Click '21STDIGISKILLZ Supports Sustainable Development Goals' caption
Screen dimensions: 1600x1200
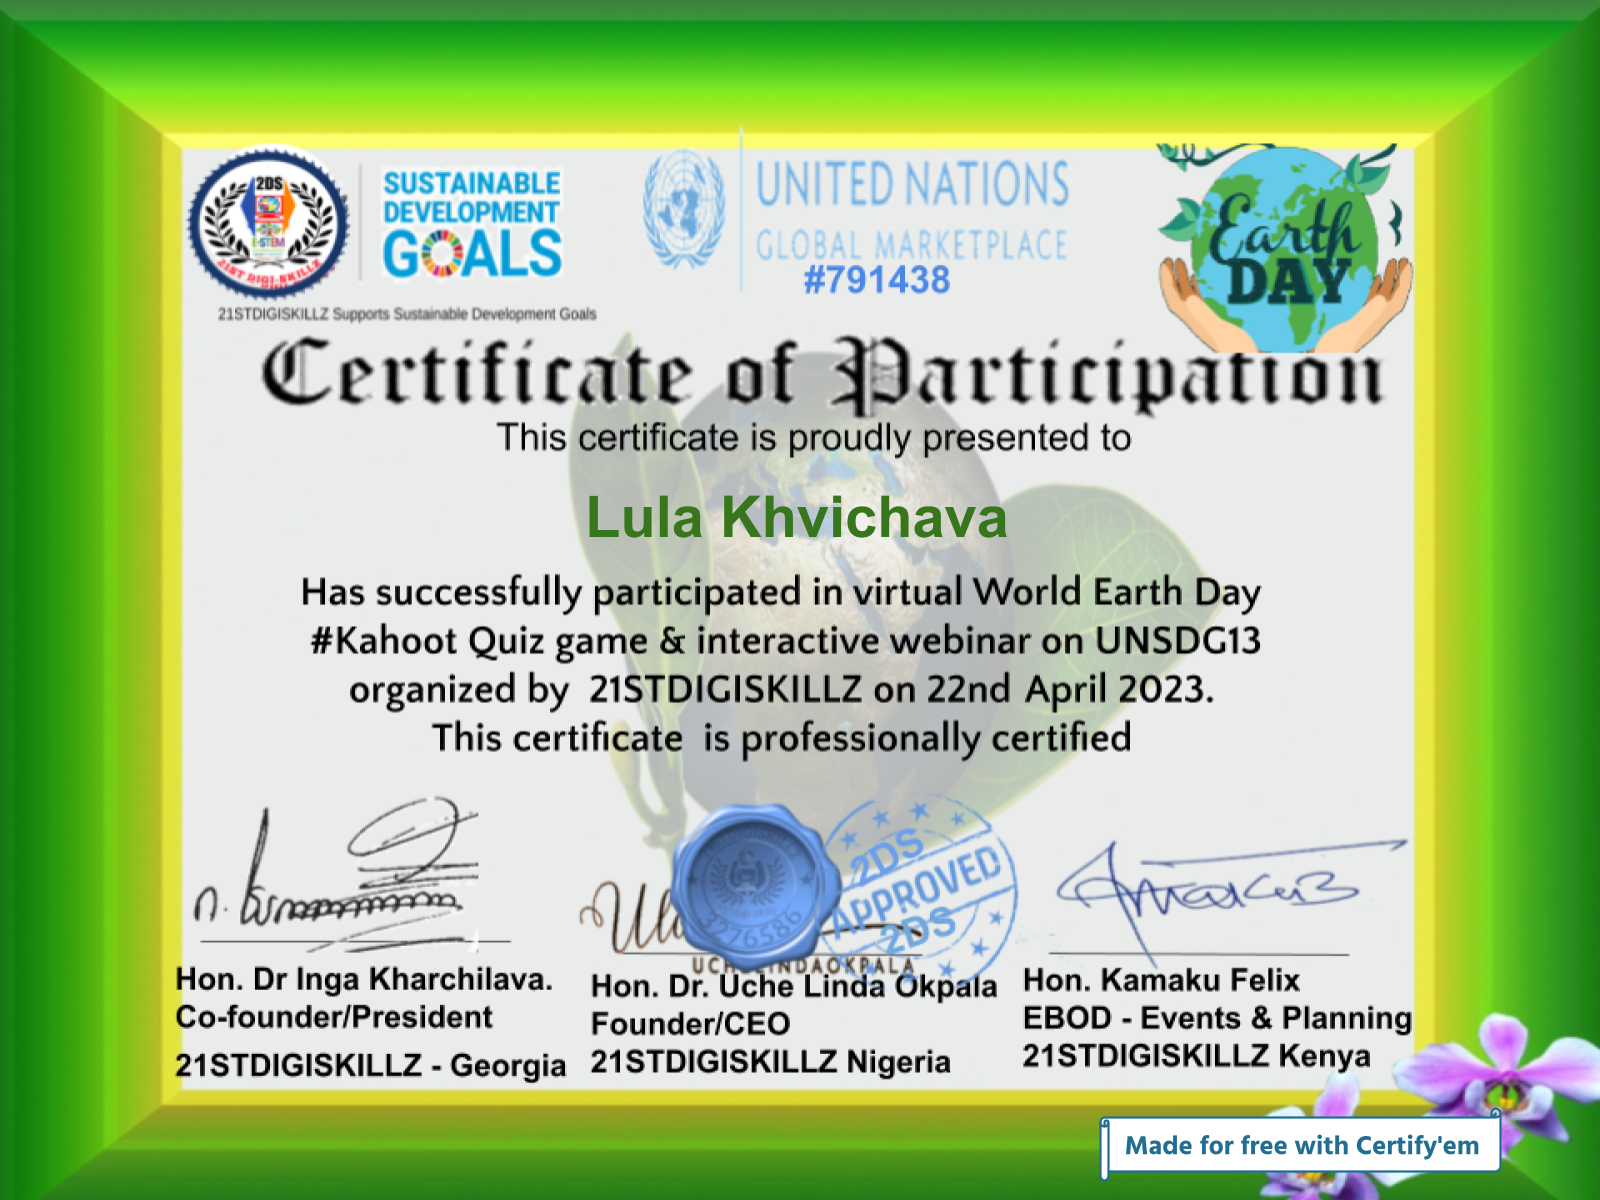click(x=407, y=314)
